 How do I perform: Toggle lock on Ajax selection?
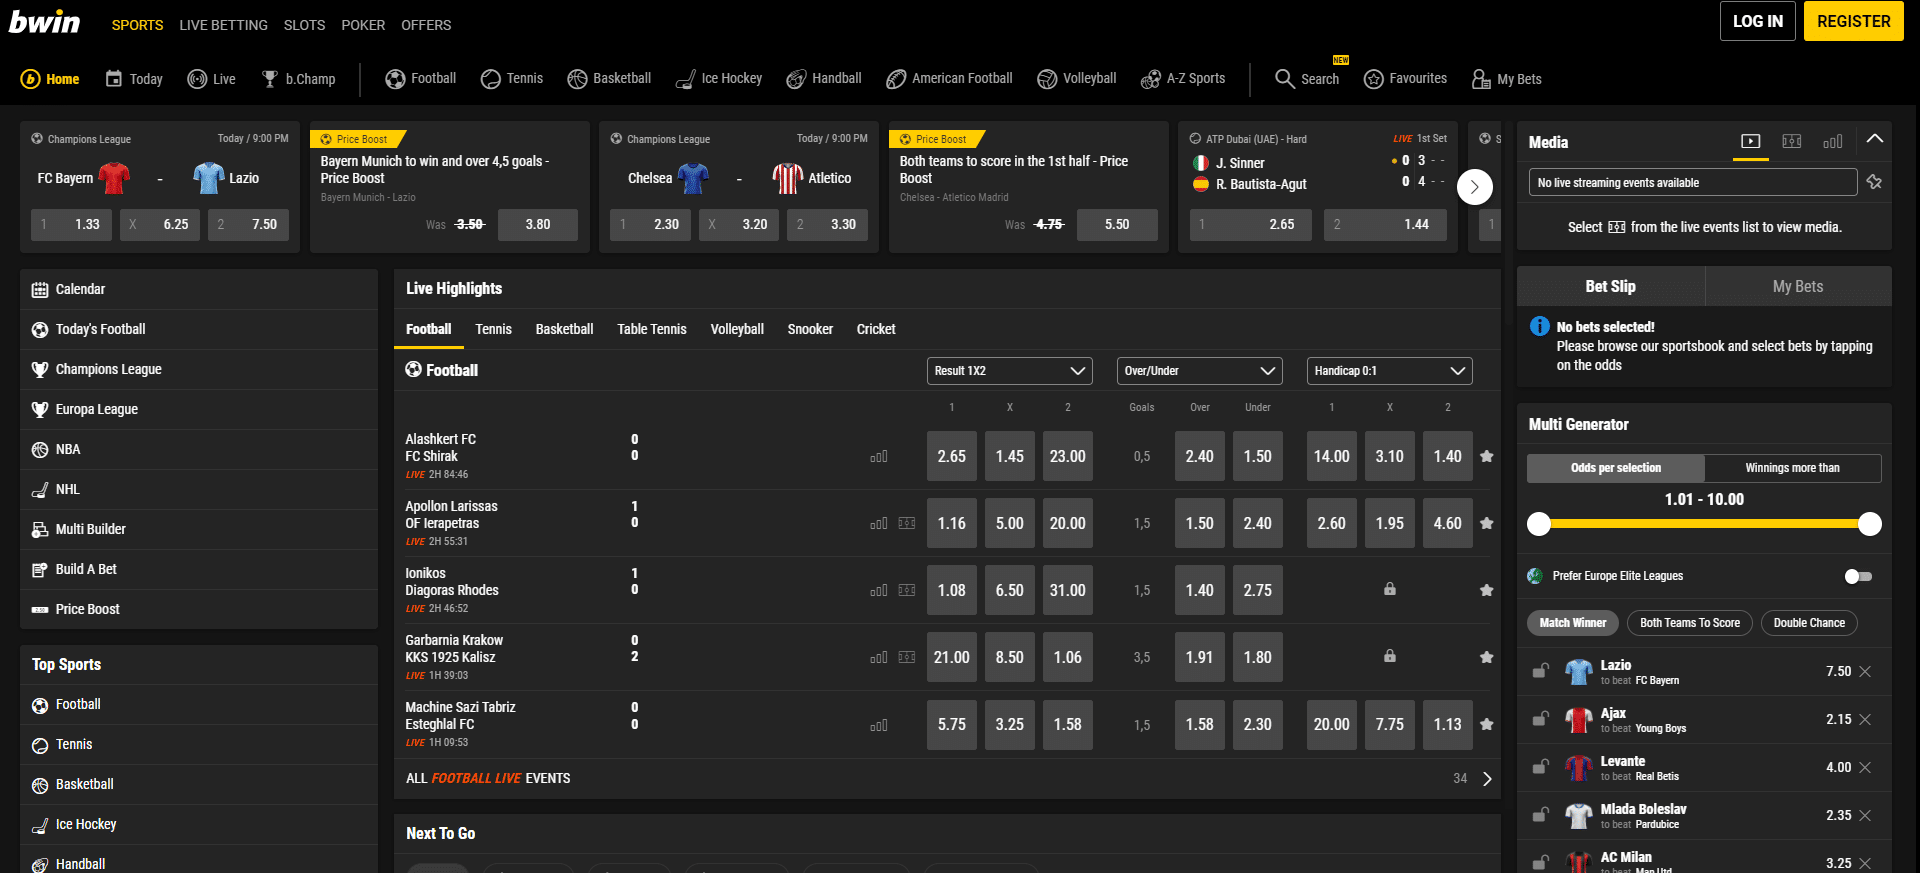[x=1541, y=718]
